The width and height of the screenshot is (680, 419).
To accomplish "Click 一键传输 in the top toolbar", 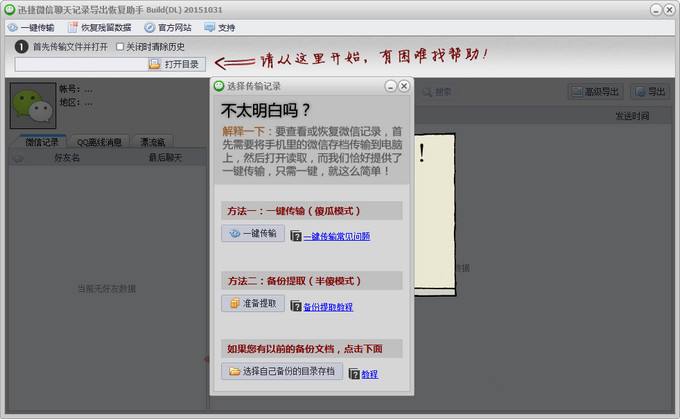I will coord(31,28).
